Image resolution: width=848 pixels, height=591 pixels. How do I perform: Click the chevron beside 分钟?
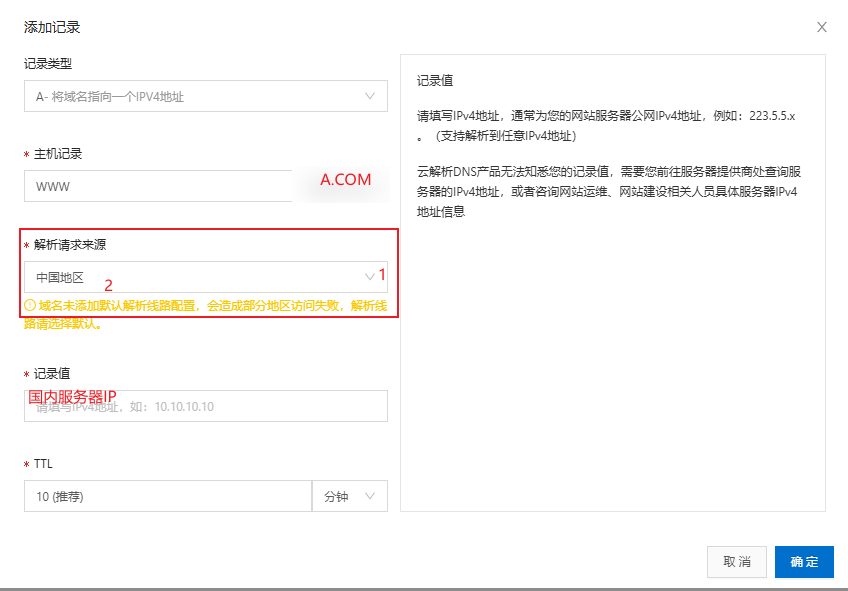click(x=371, y=496)
